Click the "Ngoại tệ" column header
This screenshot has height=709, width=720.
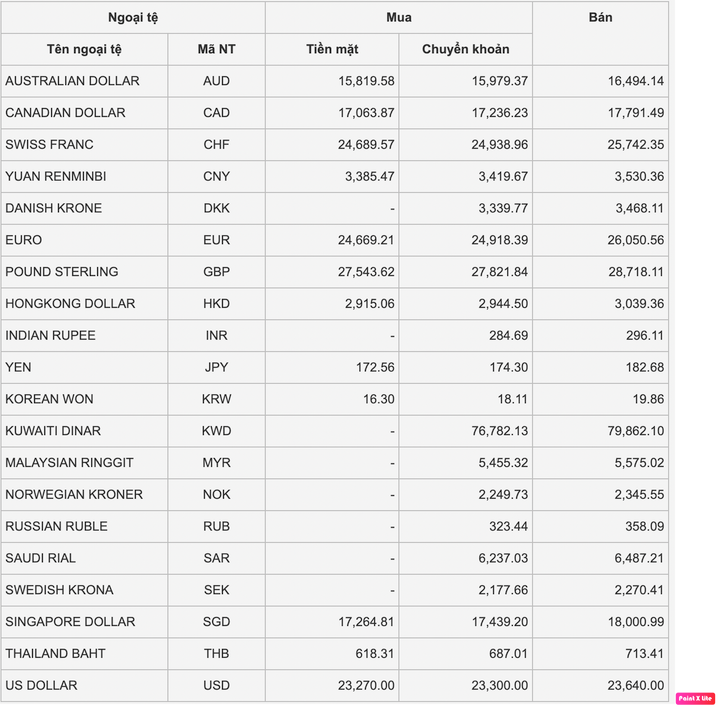(x=133, y=18)
